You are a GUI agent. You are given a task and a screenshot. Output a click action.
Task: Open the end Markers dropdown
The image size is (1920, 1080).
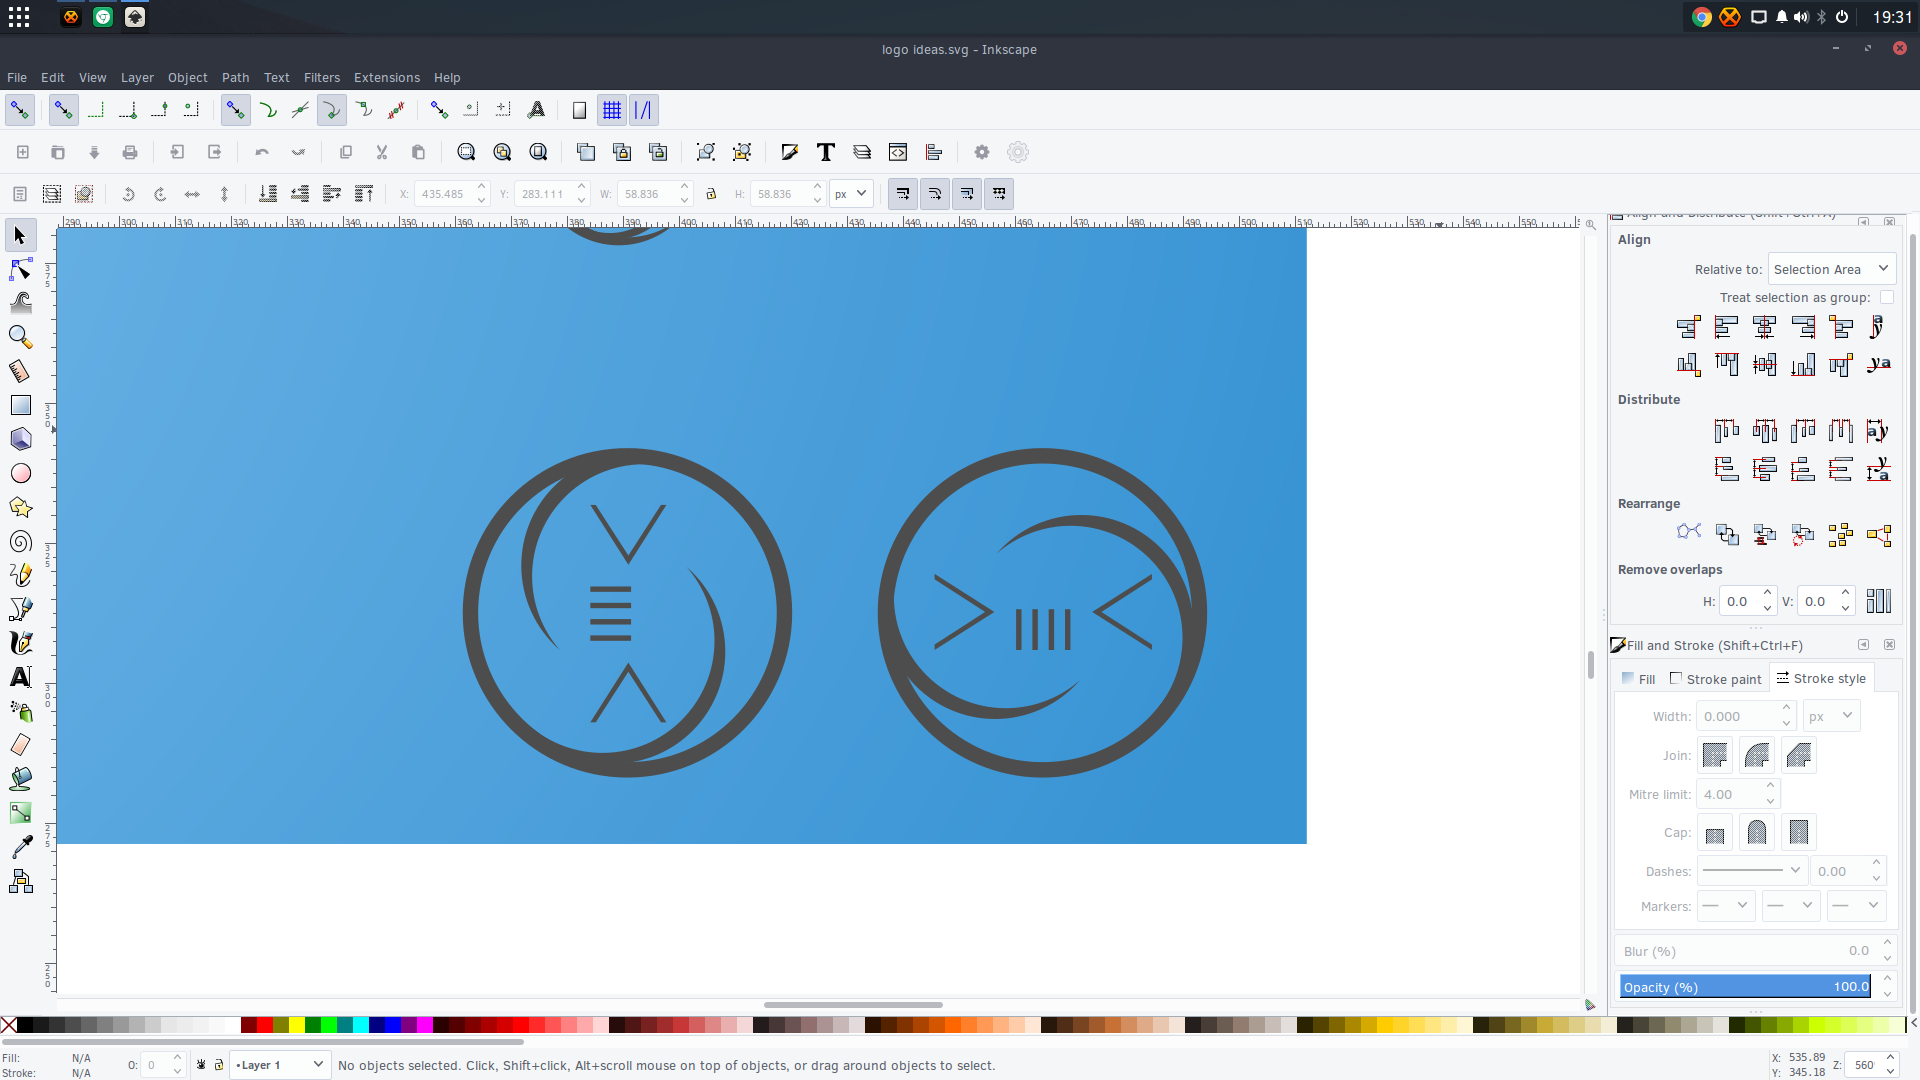pos(1856,906)
